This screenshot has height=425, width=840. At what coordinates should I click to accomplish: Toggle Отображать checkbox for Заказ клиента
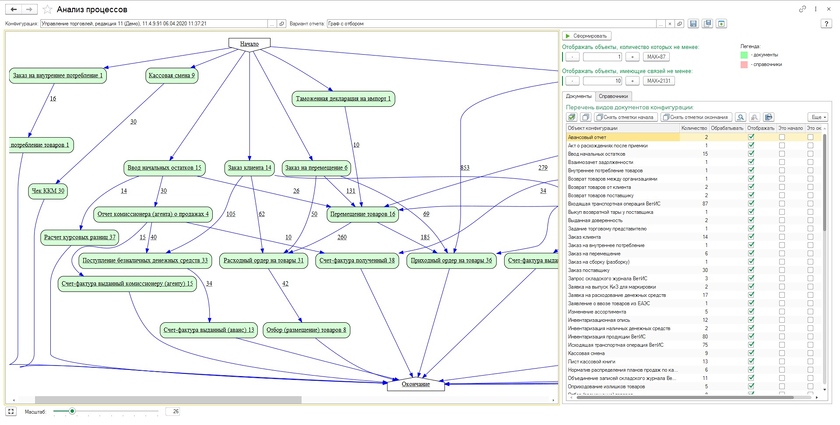click(x=752, y=237)
